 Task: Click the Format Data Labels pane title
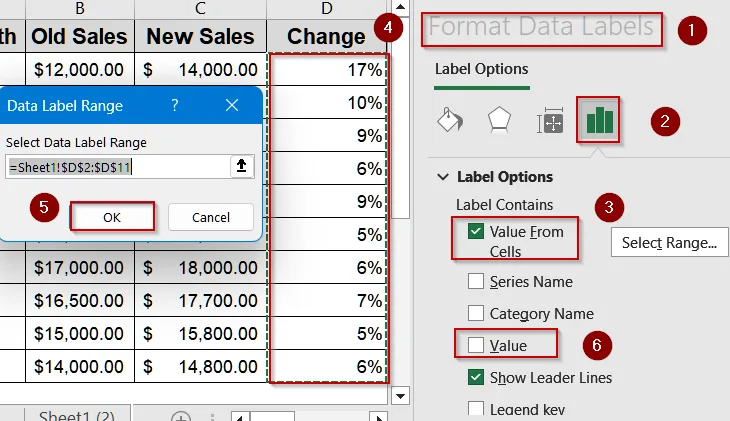(541, 27)
